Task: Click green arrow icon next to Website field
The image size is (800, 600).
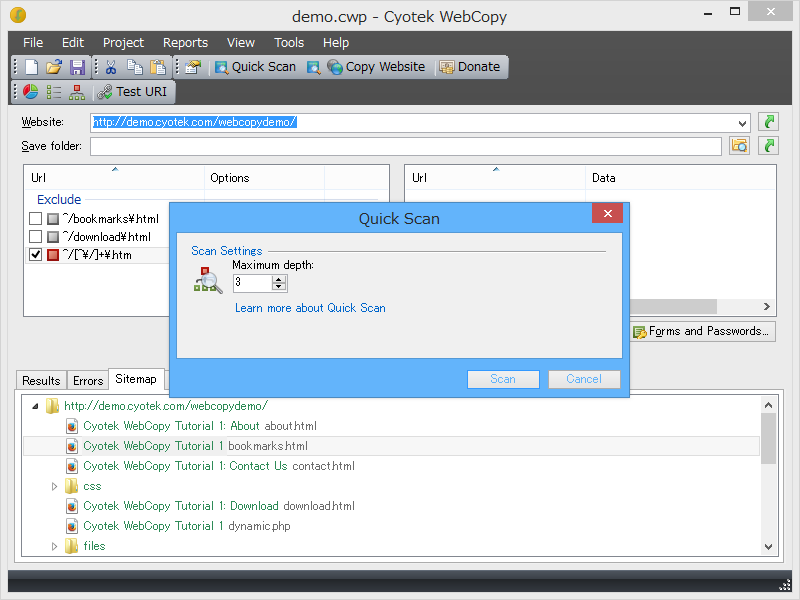Action: tap(768, 122)
